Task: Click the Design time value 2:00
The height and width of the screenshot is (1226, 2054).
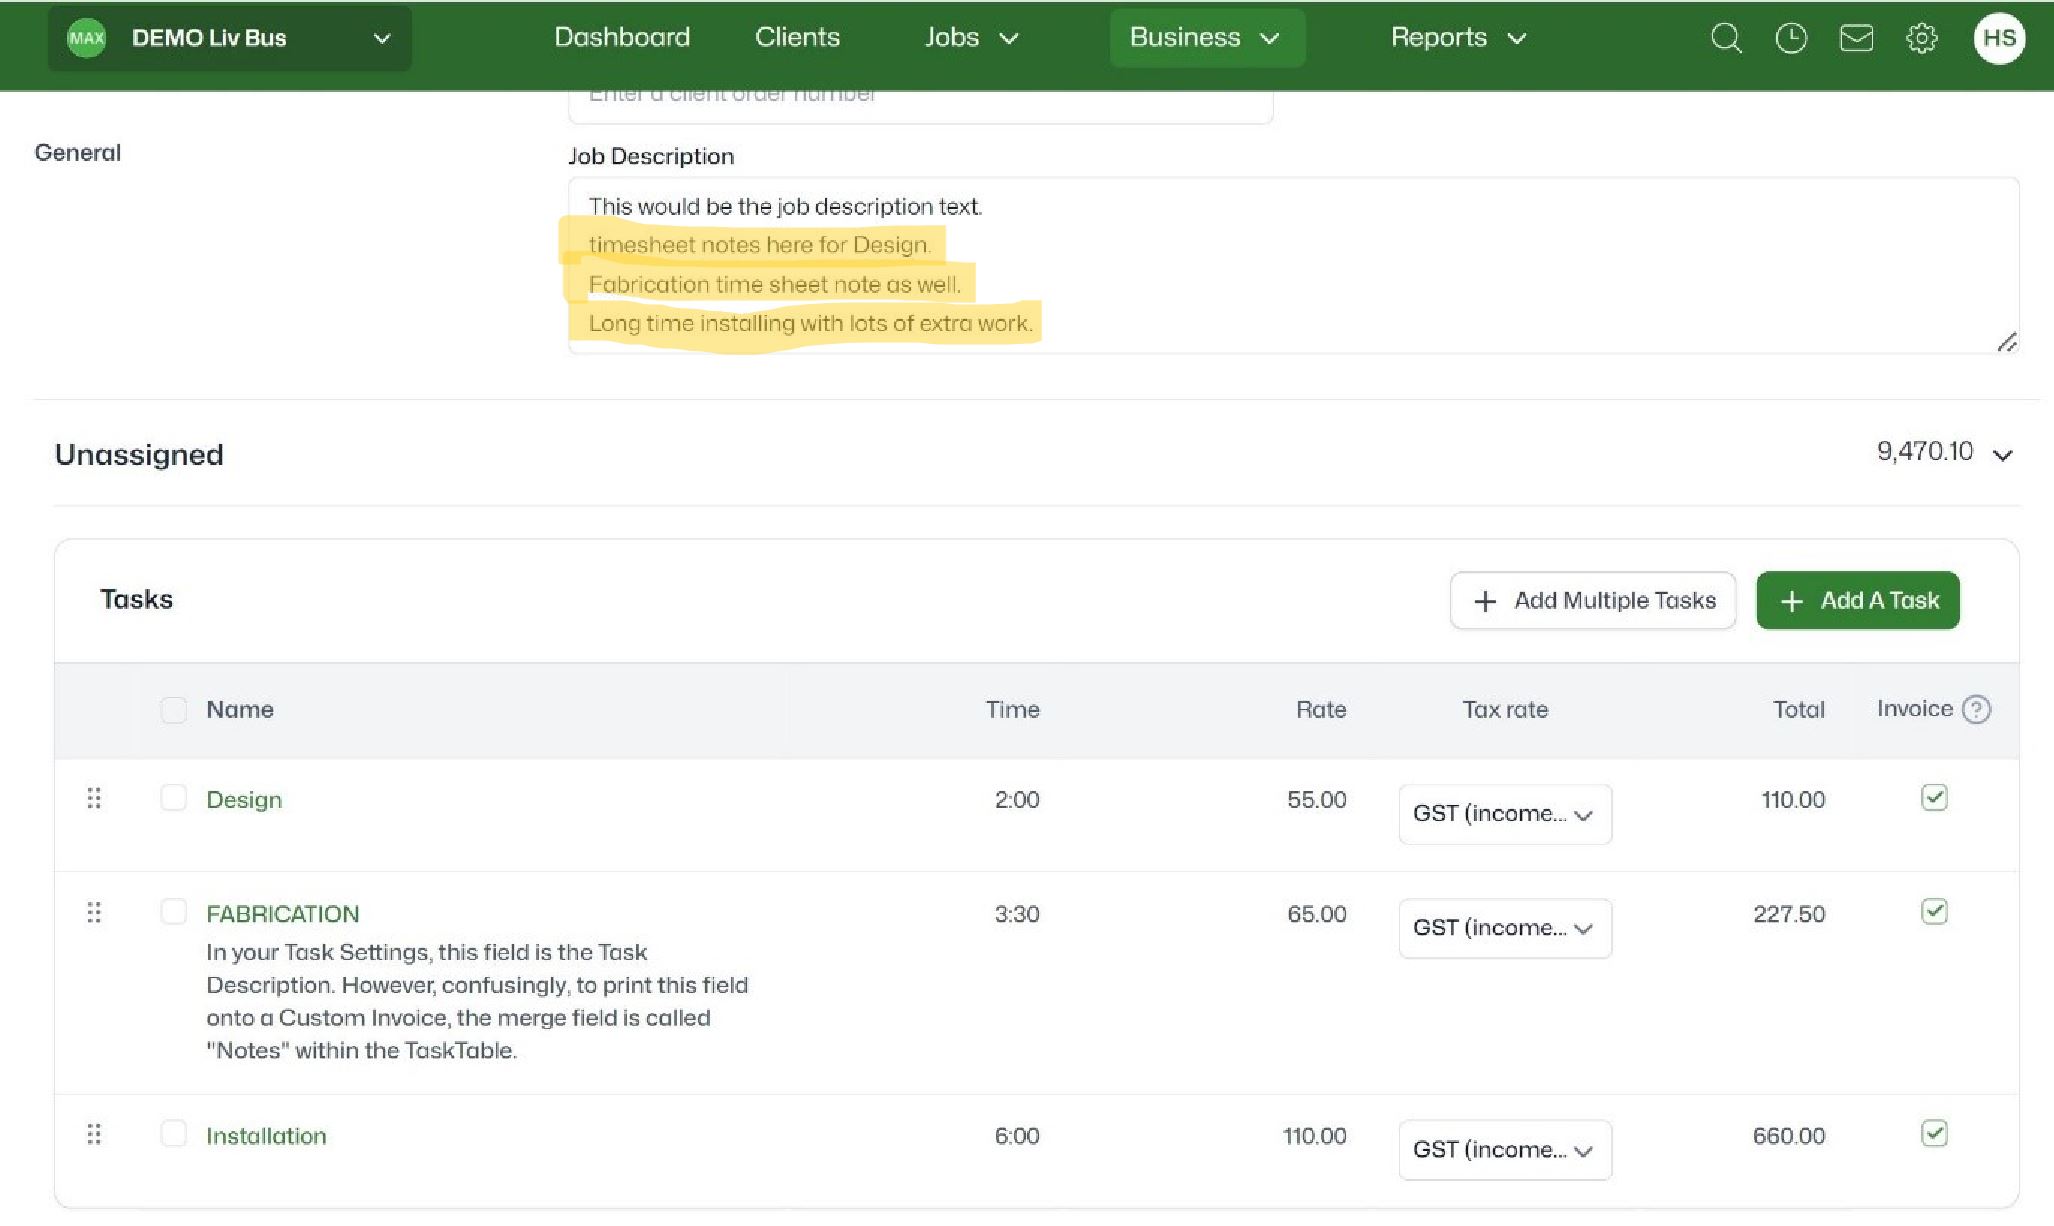Action: click(x=1017, y=800)
